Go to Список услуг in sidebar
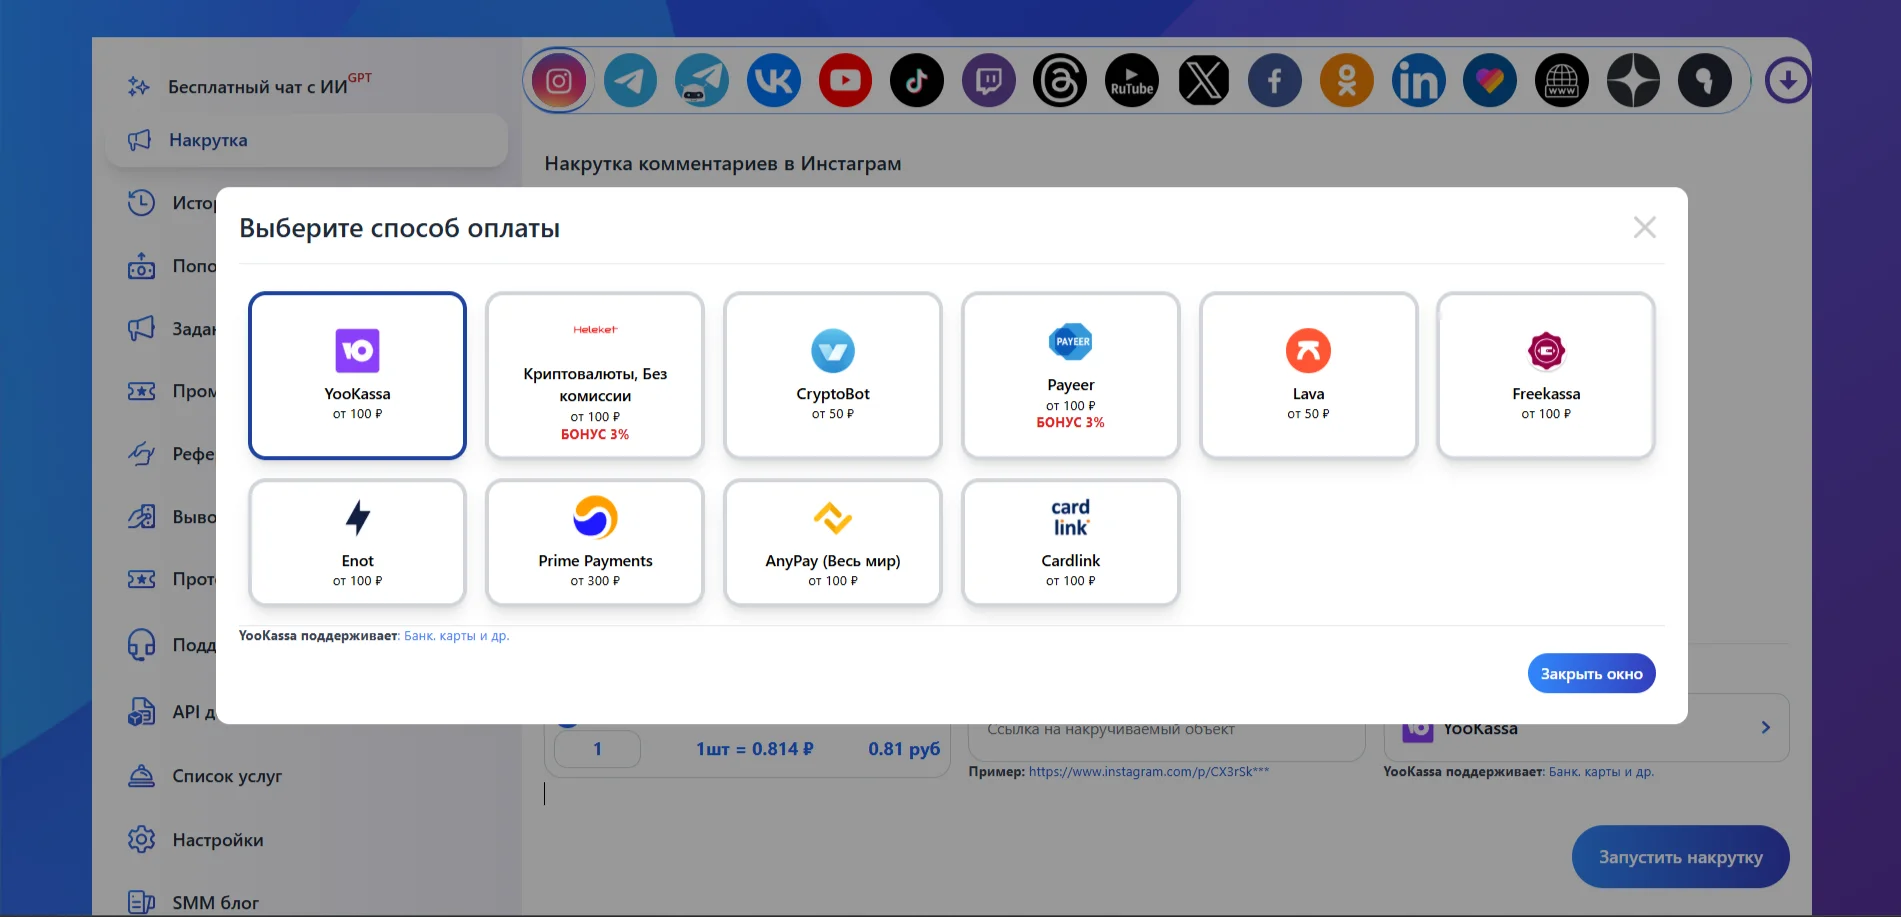This screenshot has width=1901, height=917. (227, 776)
